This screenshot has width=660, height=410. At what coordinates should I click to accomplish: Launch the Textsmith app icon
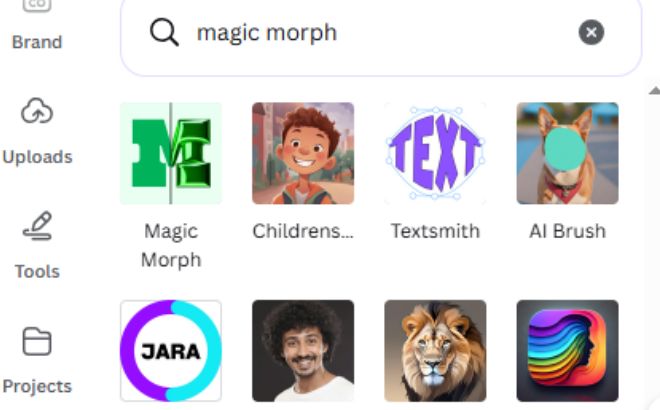pos(435,153)
